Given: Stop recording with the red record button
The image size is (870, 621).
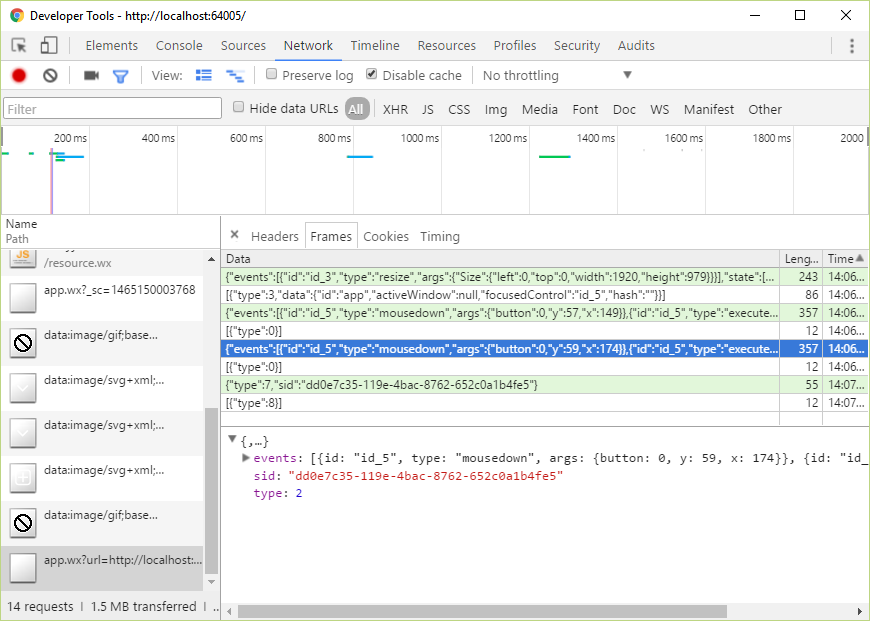Looking at the screenshot, I should click(x=19, y=75).
